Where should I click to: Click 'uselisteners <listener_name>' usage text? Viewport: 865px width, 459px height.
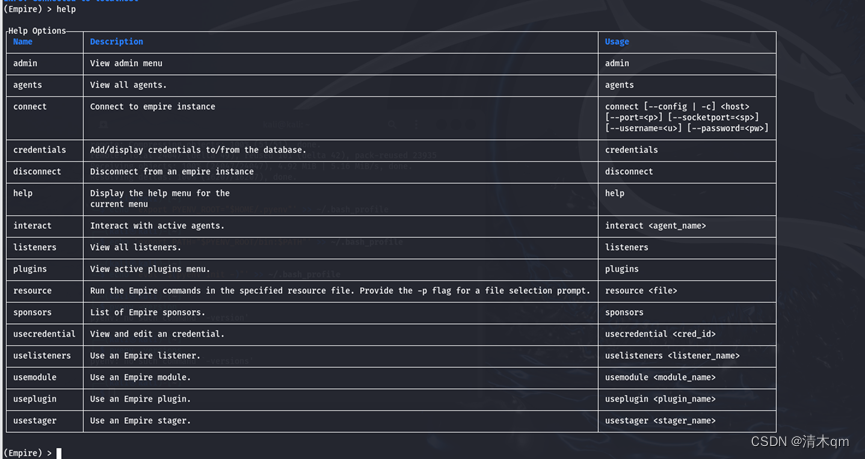[x=672, y=356]
